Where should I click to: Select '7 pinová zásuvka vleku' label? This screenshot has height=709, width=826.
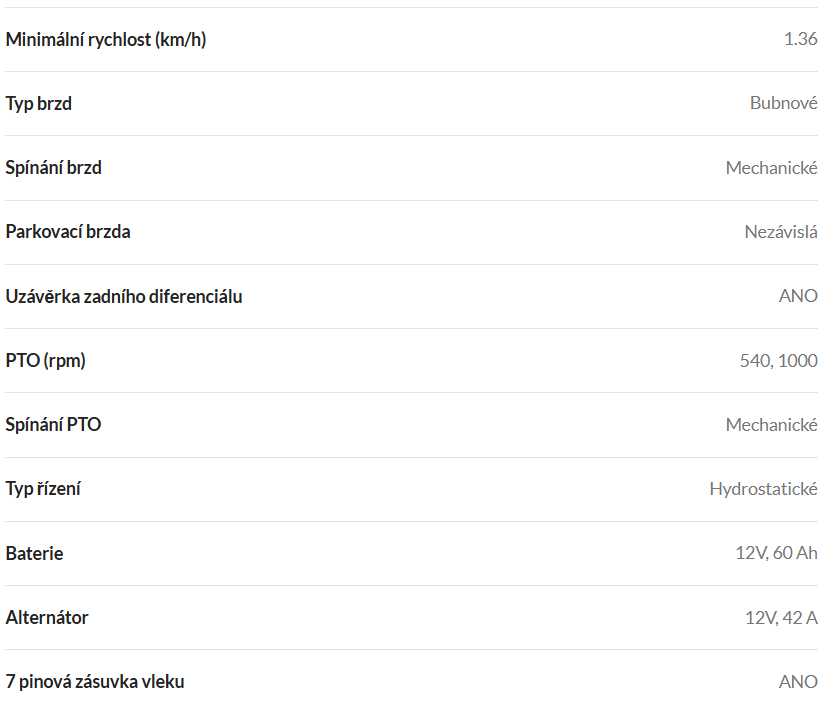(x=95, y=682)
